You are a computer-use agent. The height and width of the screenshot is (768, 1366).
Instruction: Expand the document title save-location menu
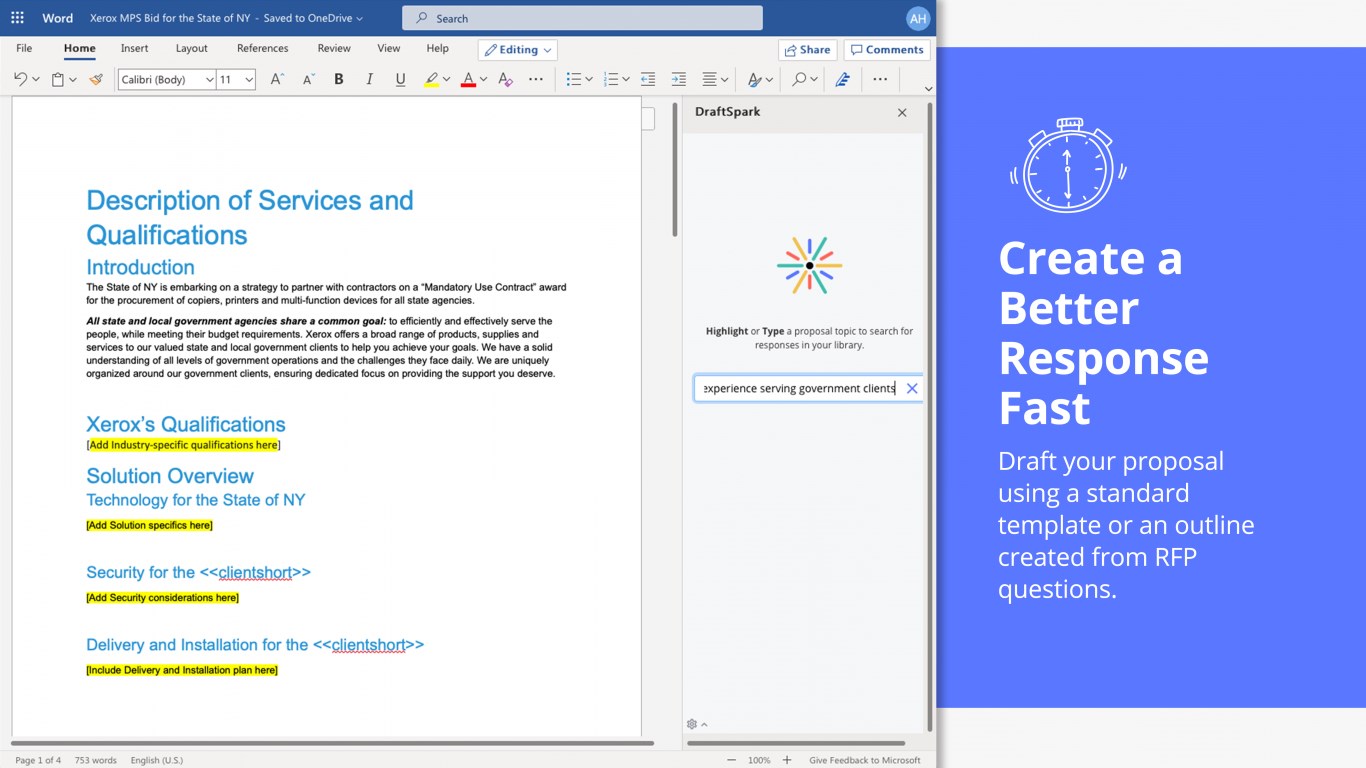pos(360,18)
